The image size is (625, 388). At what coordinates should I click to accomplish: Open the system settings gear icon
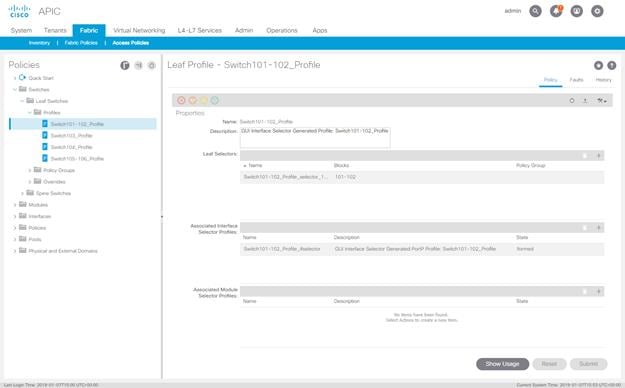(x=597, y=11)
